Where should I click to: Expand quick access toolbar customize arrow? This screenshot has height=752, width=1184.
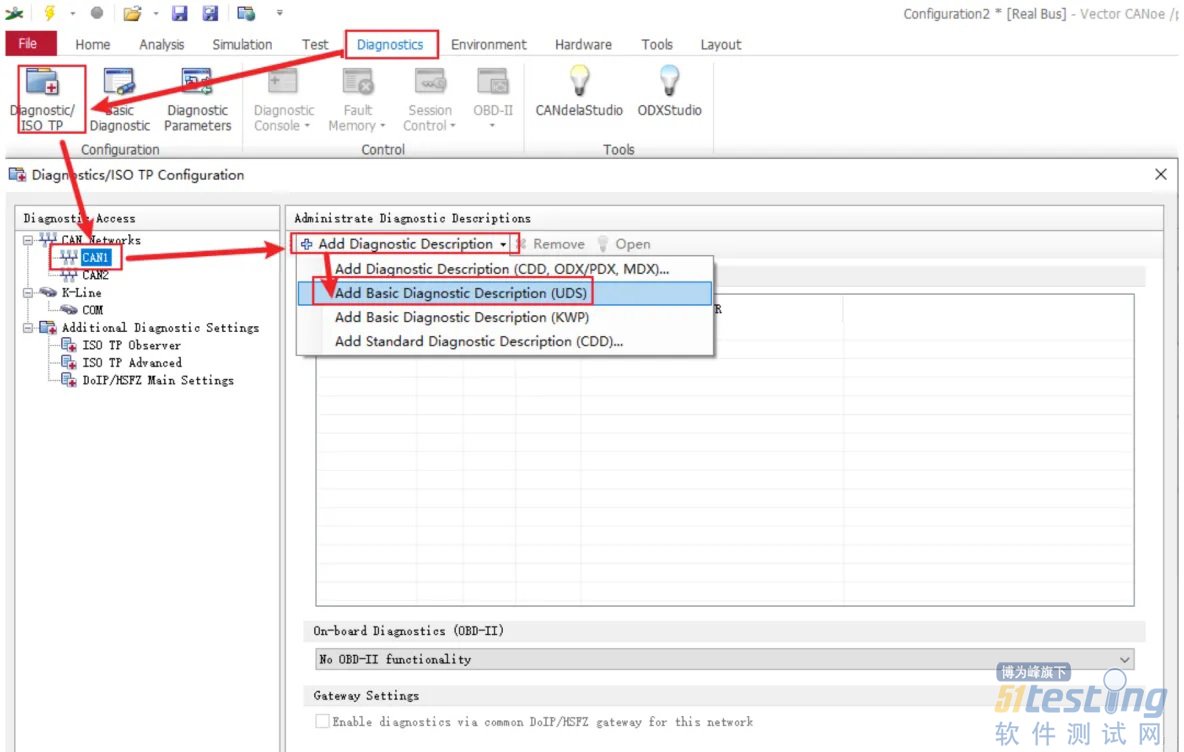click(279, 13)
